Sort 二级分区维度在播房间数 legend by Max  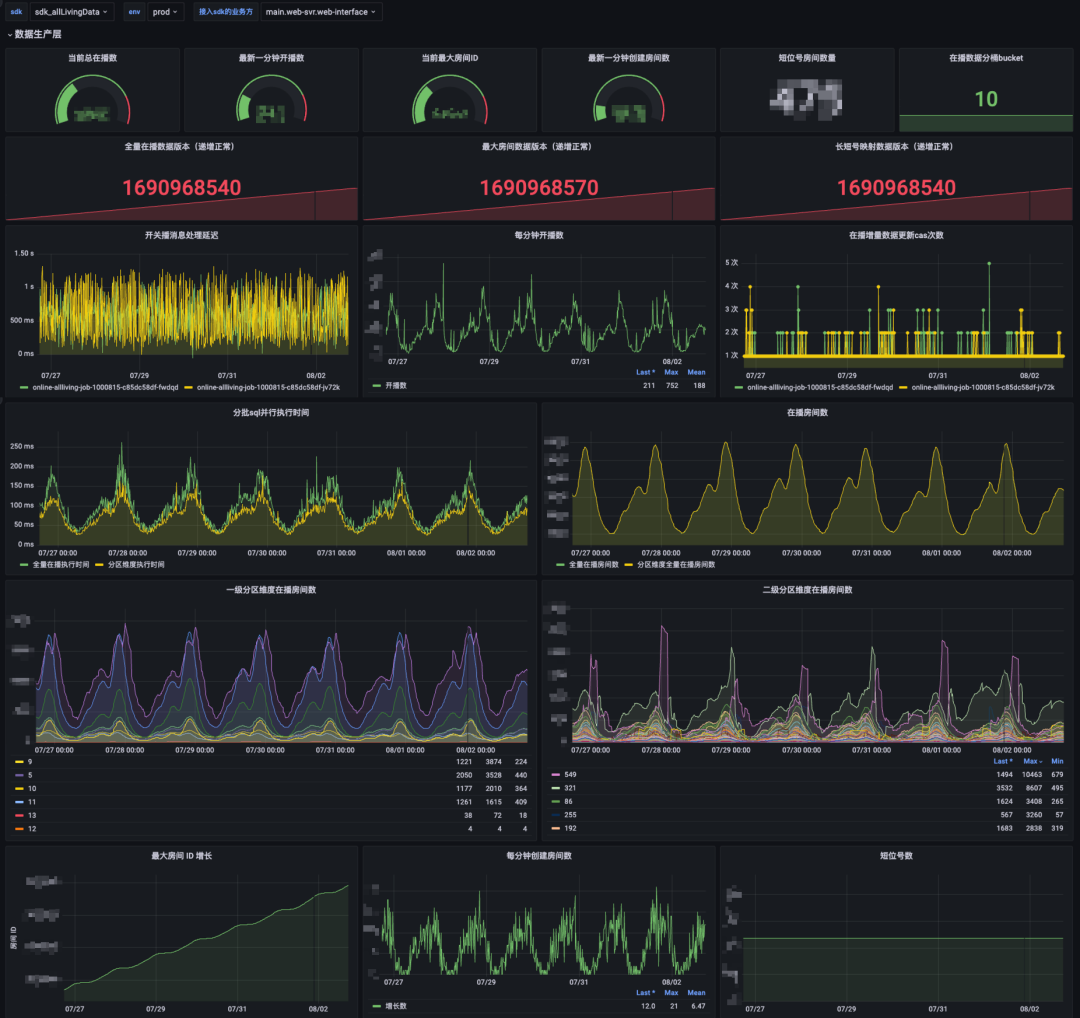(1032, 761)
